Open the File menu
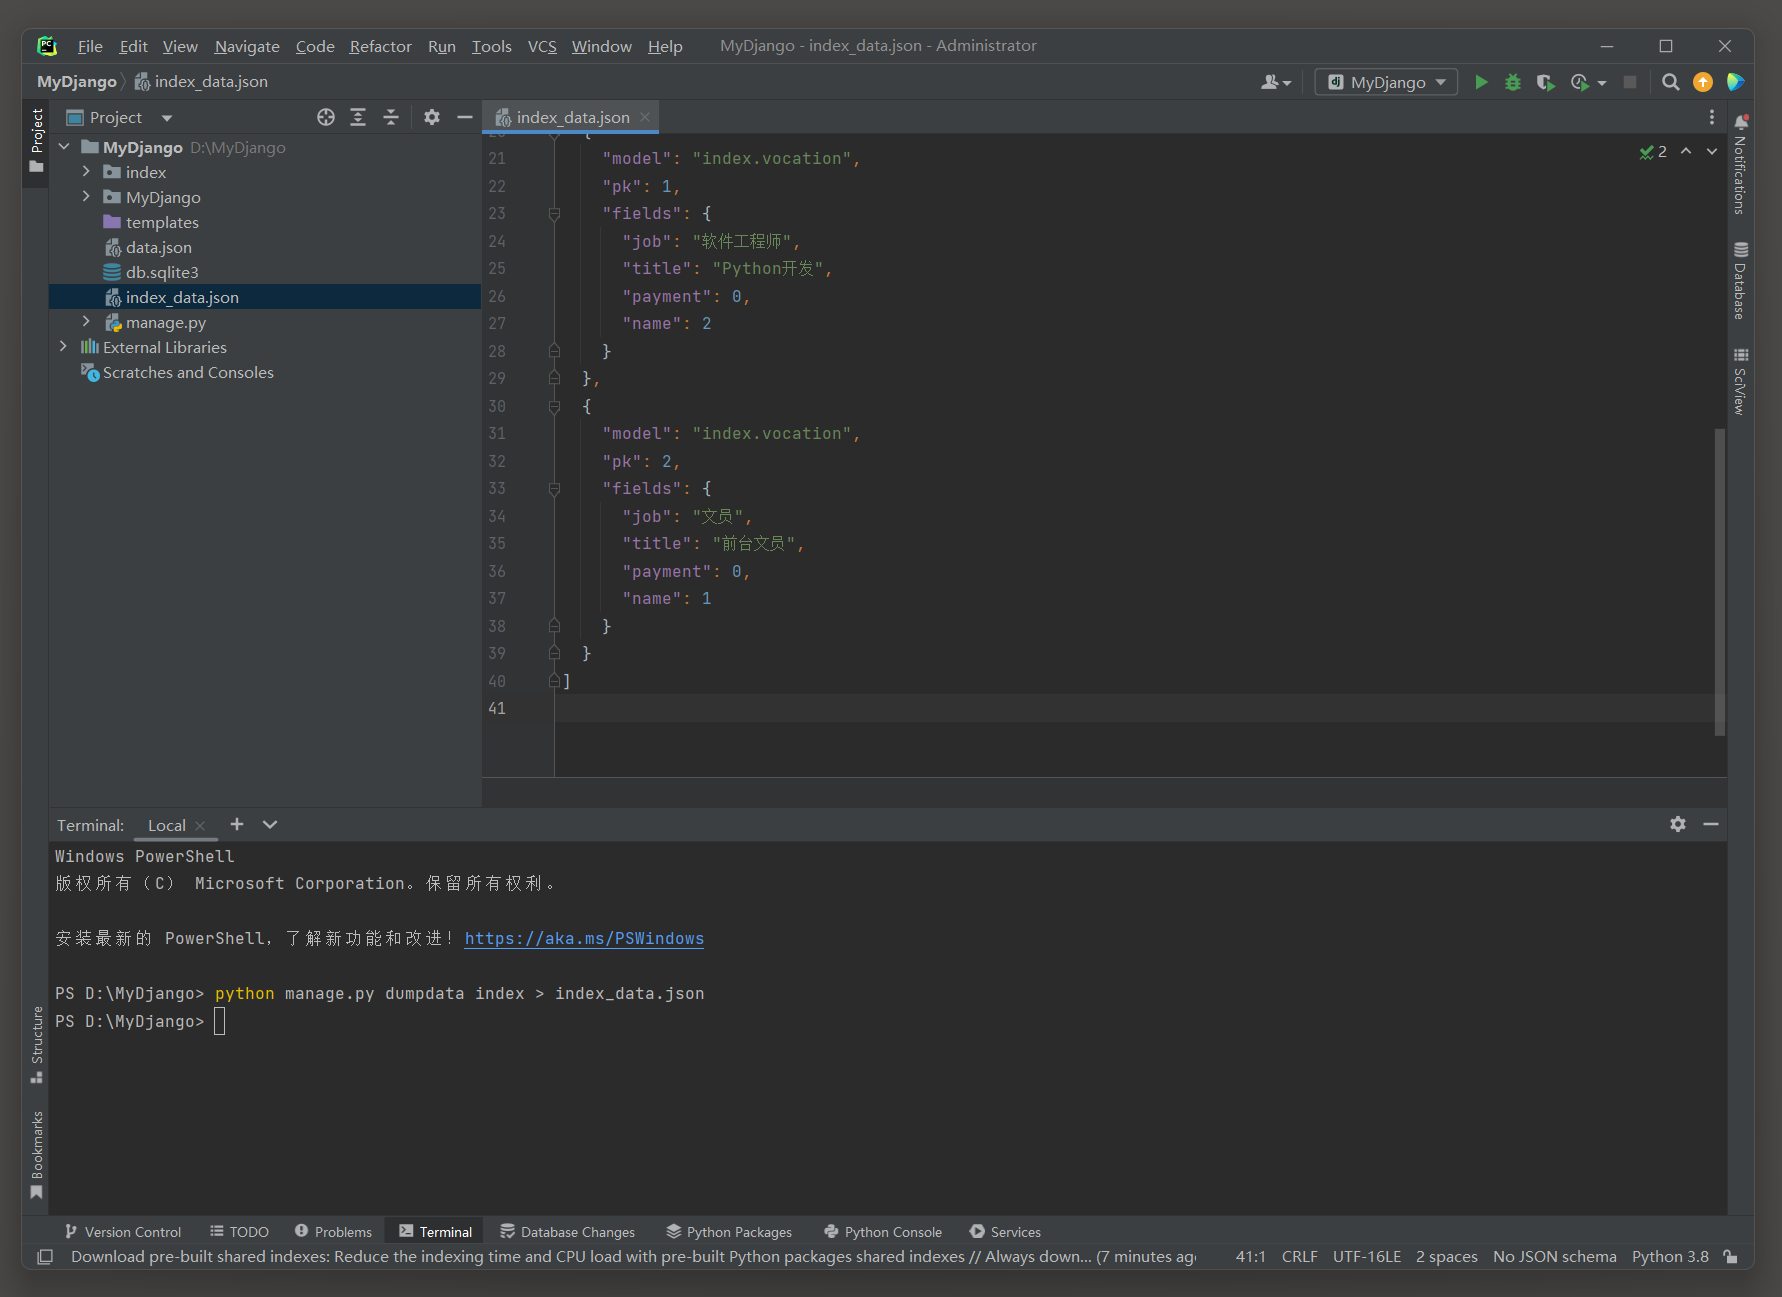This screenshot has width=1782, height=1297. coord(90,46)
